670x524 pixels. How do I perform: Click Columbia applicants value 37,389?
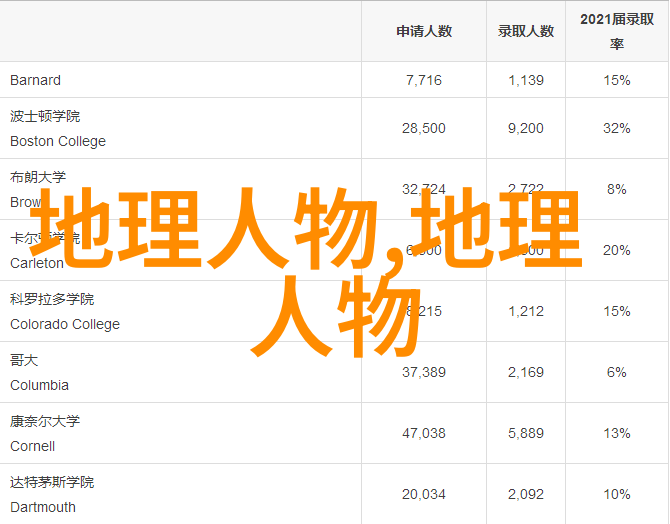[423, 373]
